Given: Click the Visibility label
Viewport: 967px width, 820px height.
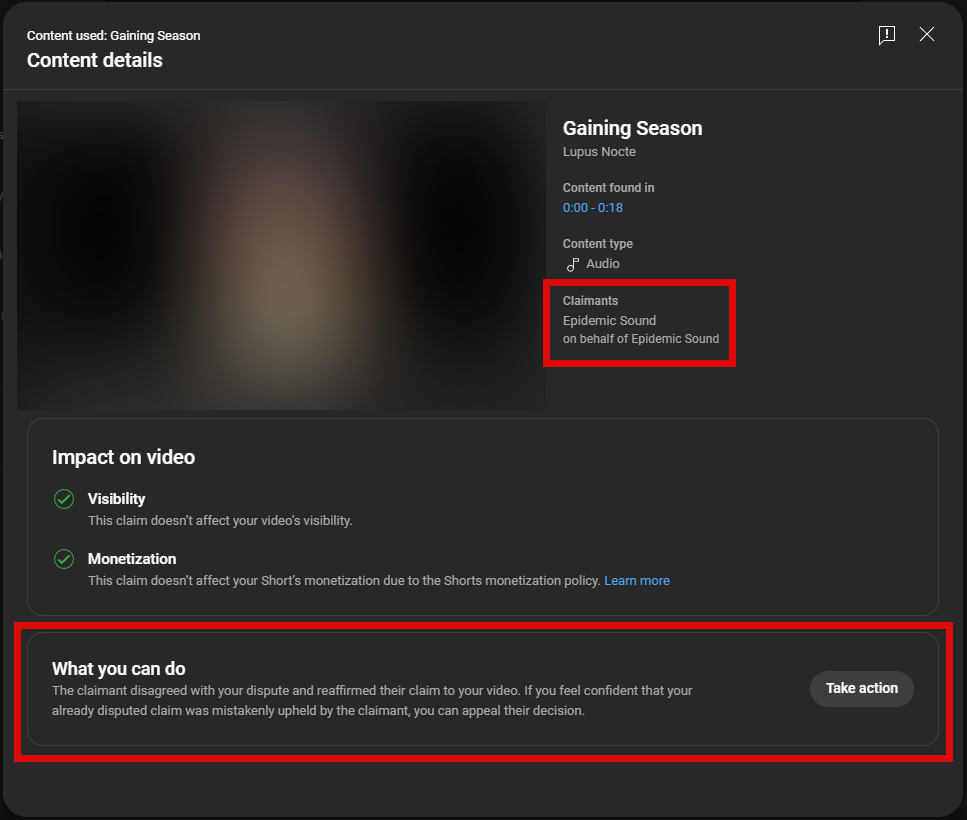Looking at the screenshot, I should click(x=117, y=499).
